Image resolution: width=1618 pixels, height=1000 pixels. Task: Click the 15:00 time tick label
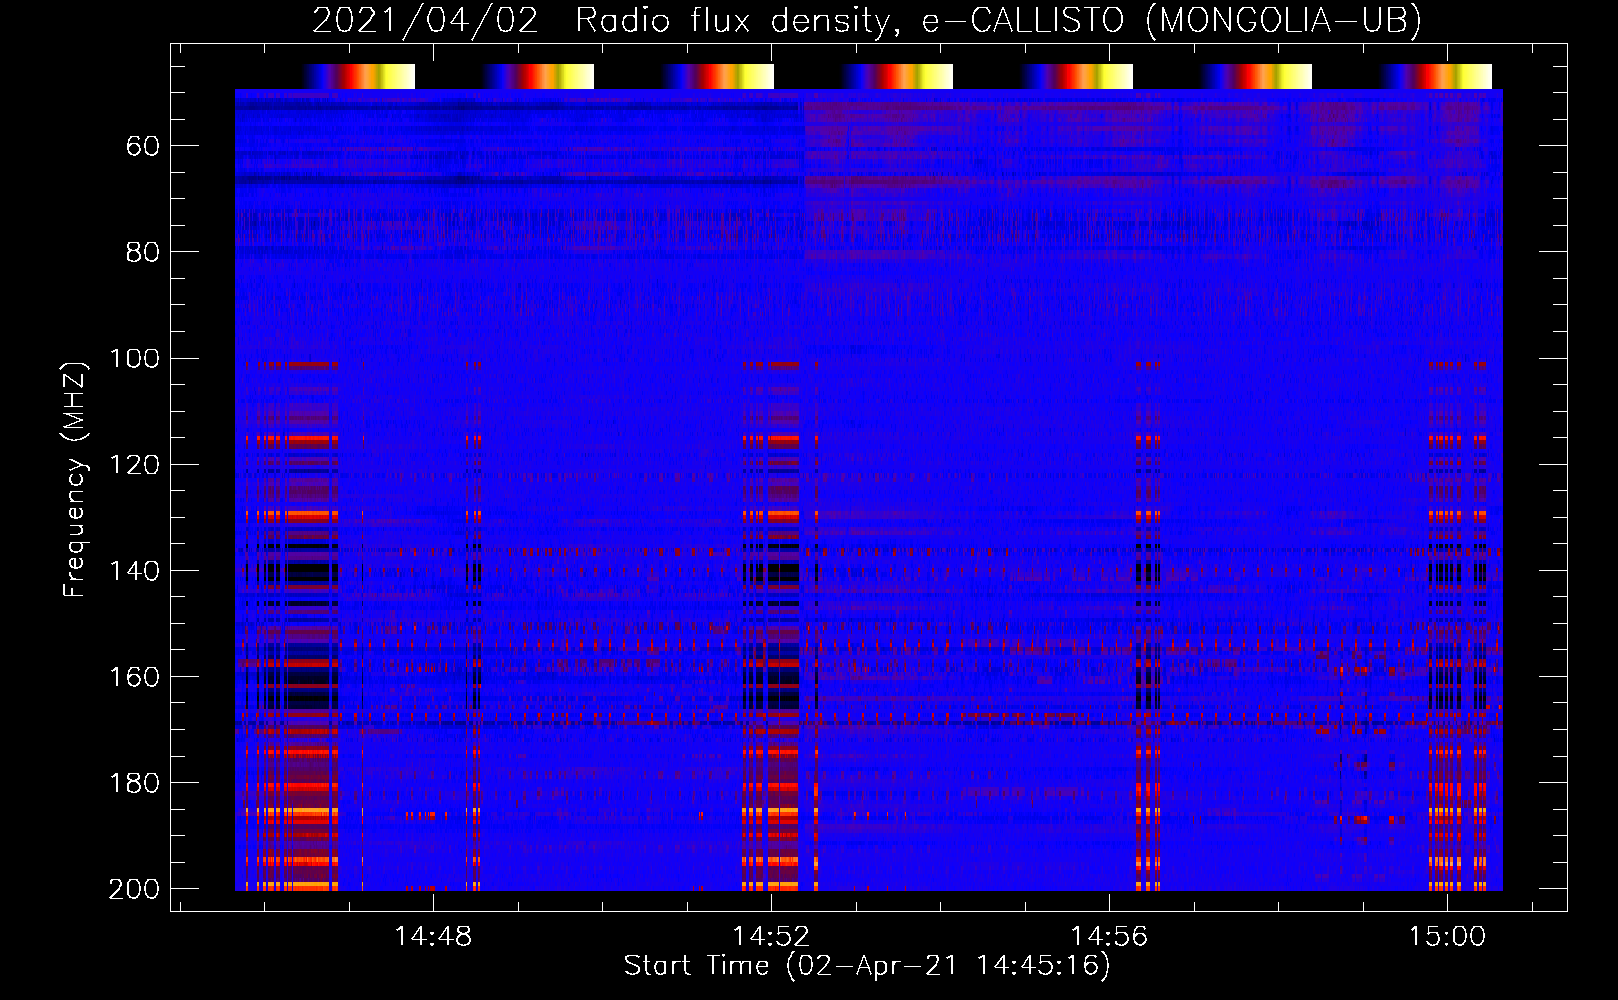click(x=1447, y=936)
